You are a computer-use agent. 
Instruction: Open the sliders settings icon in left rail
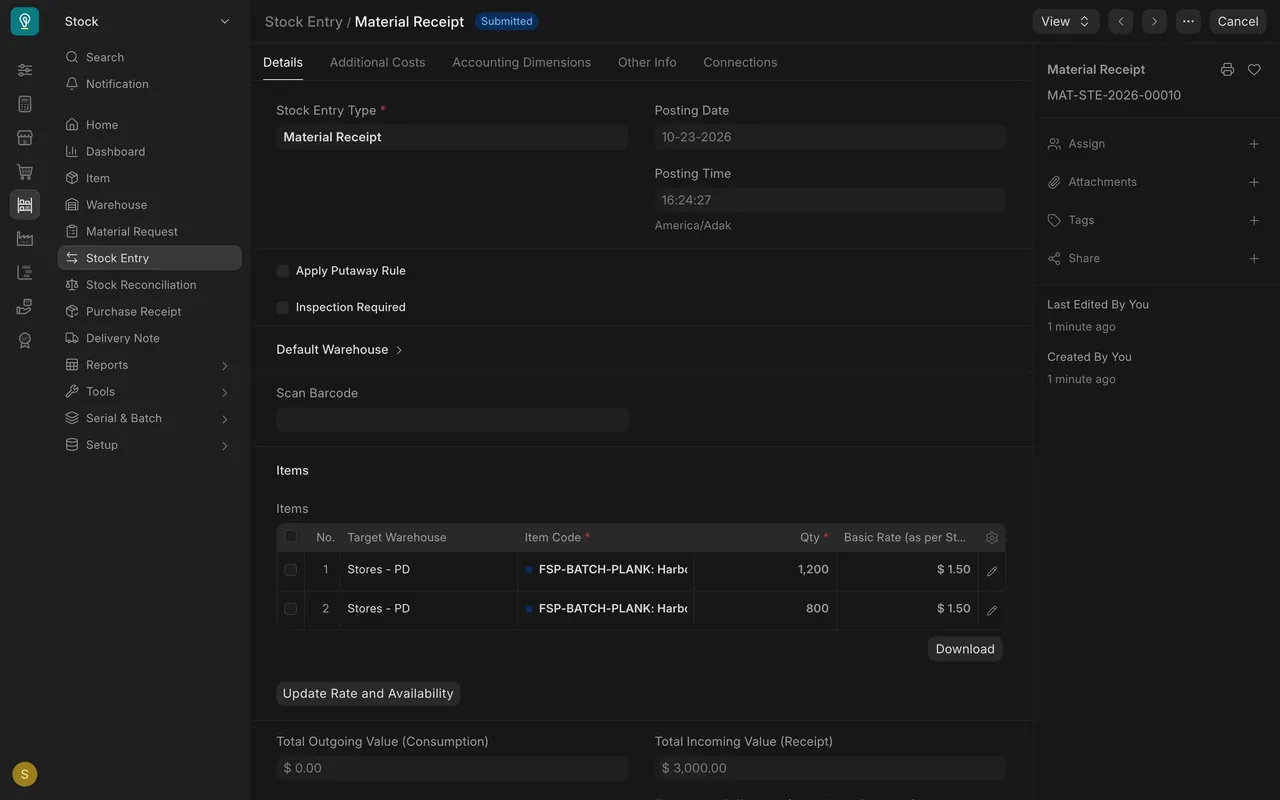click(x=25, y=70)
